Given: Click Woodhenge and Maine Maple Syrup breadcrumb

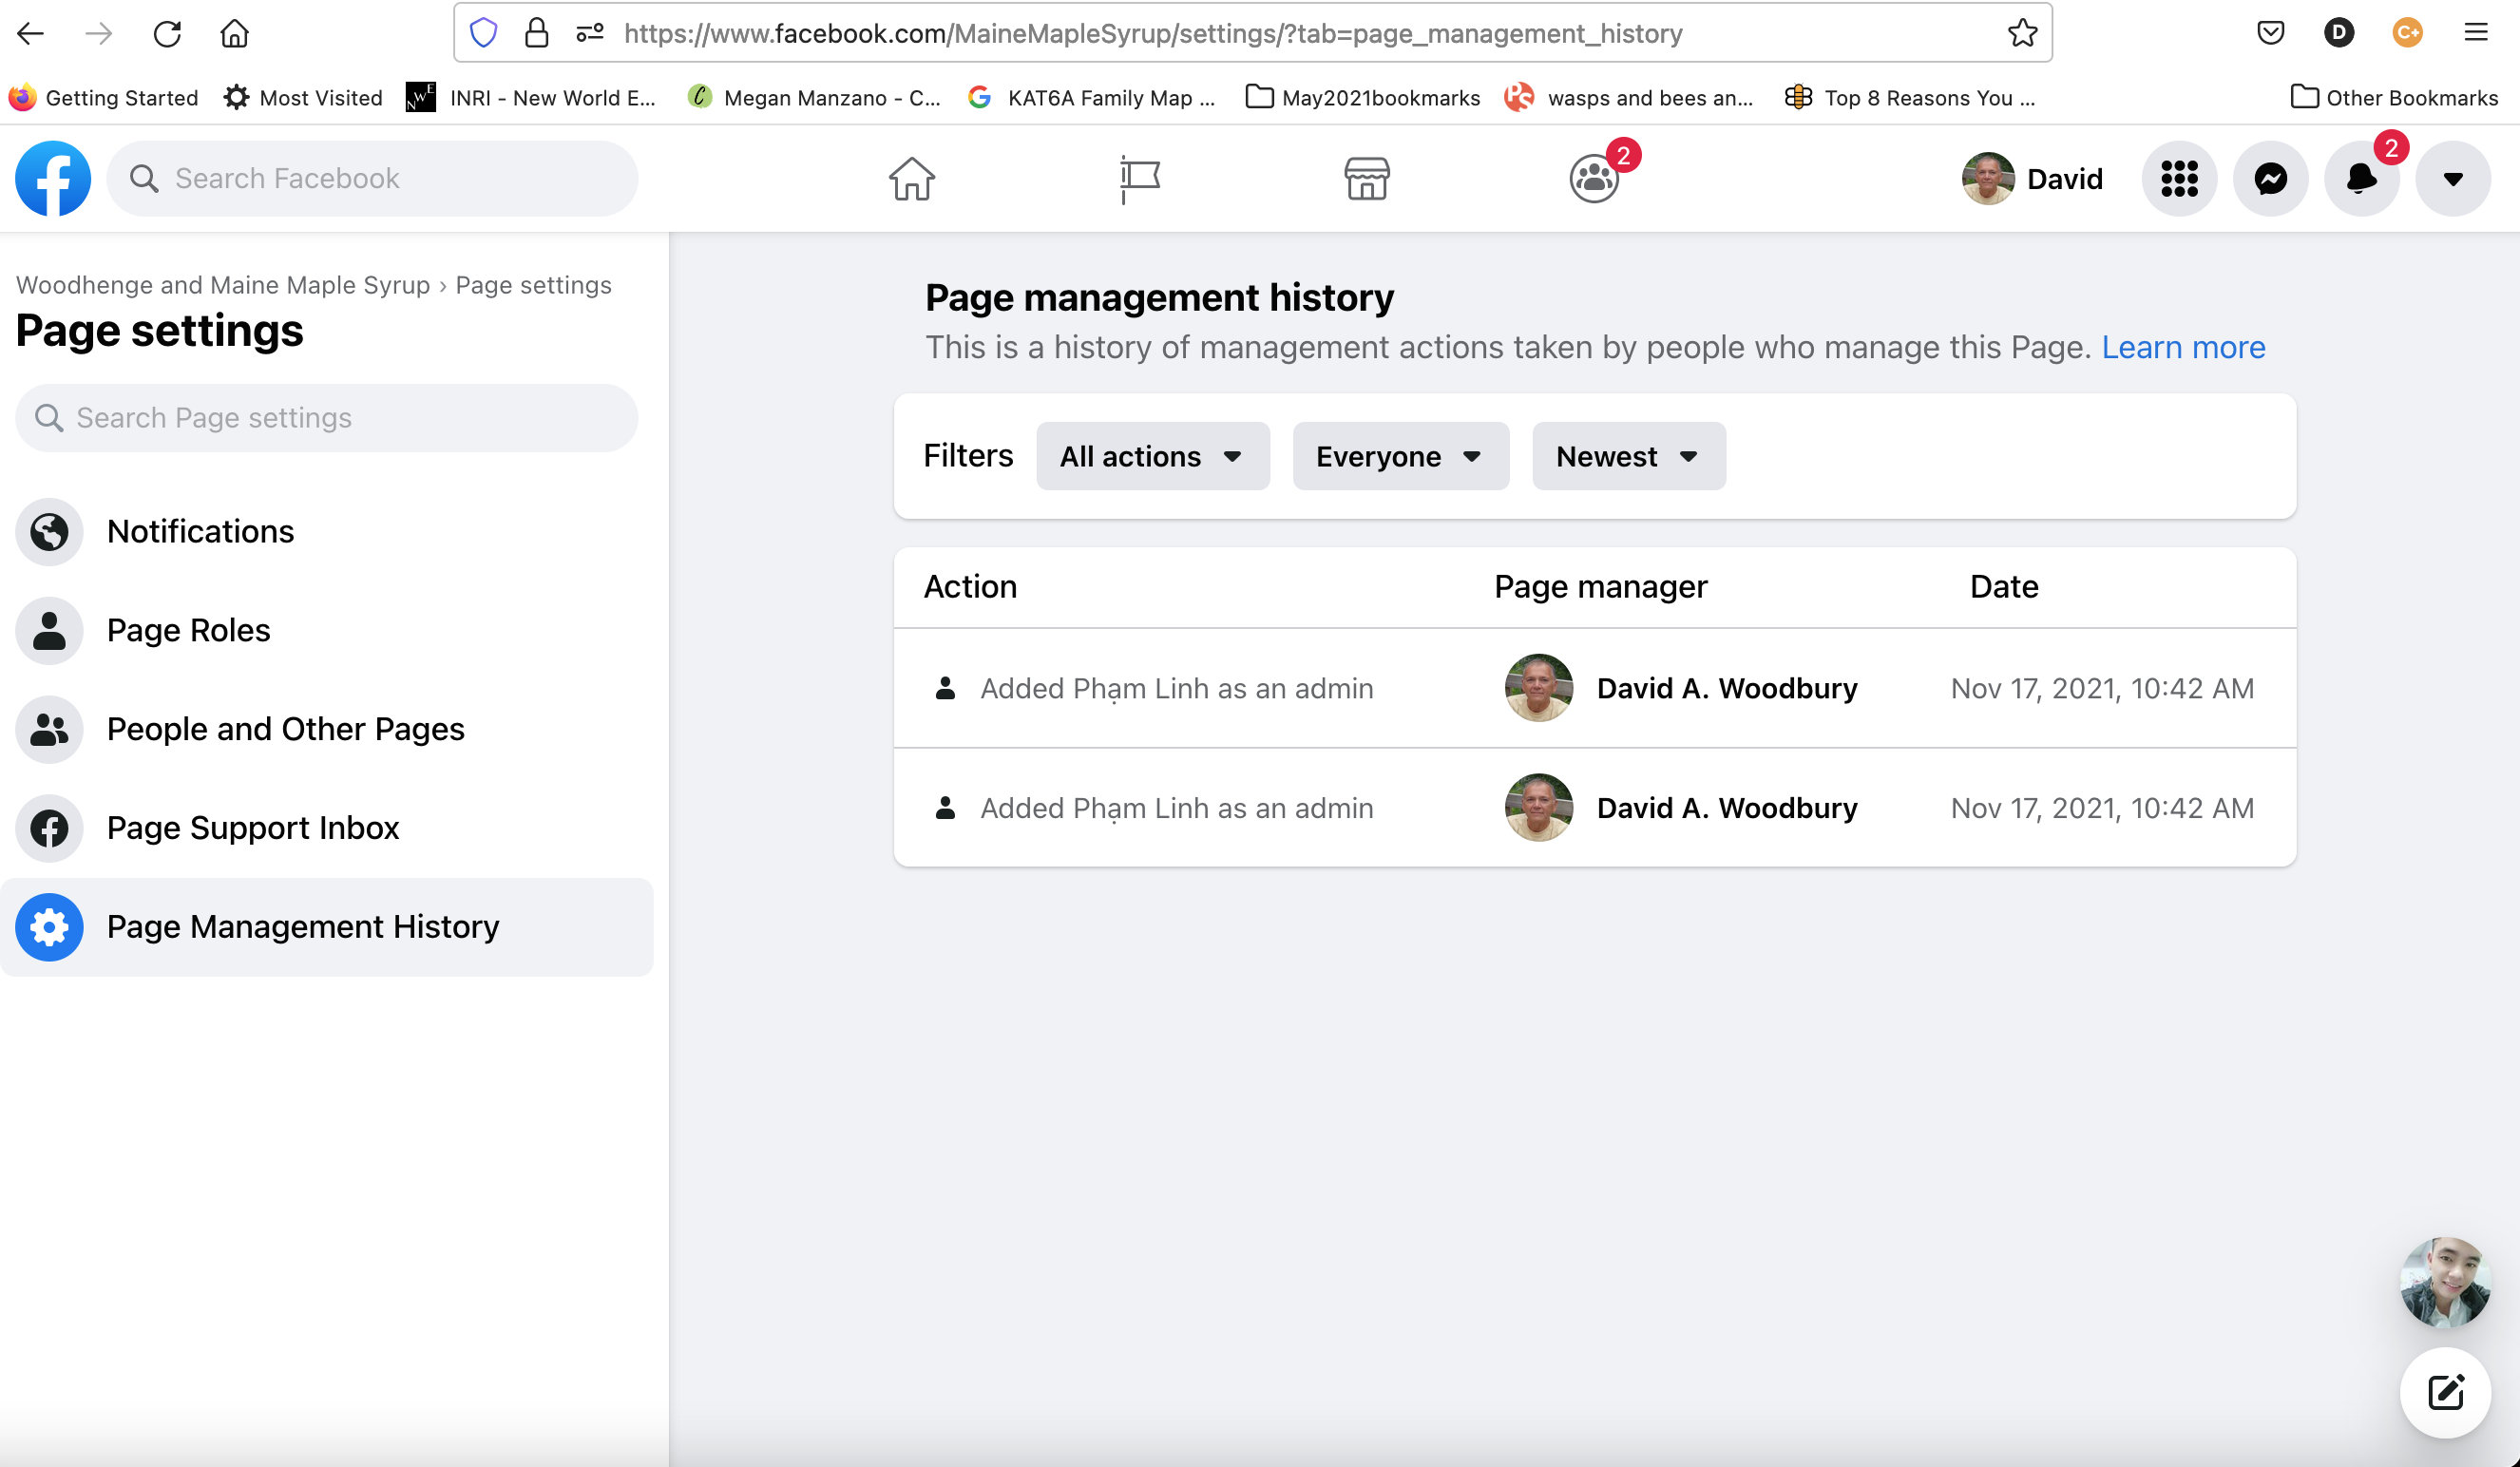Looking at the screenshot, I should [x=222, y=285].
